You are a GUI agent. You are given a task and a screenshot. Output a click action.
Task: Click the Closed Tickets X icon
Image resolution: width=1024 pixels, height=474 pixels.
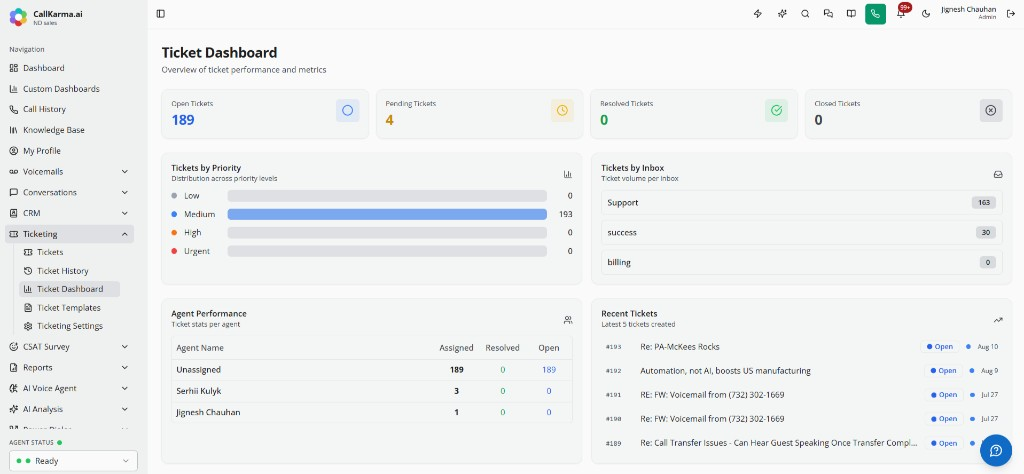(991, 110)
